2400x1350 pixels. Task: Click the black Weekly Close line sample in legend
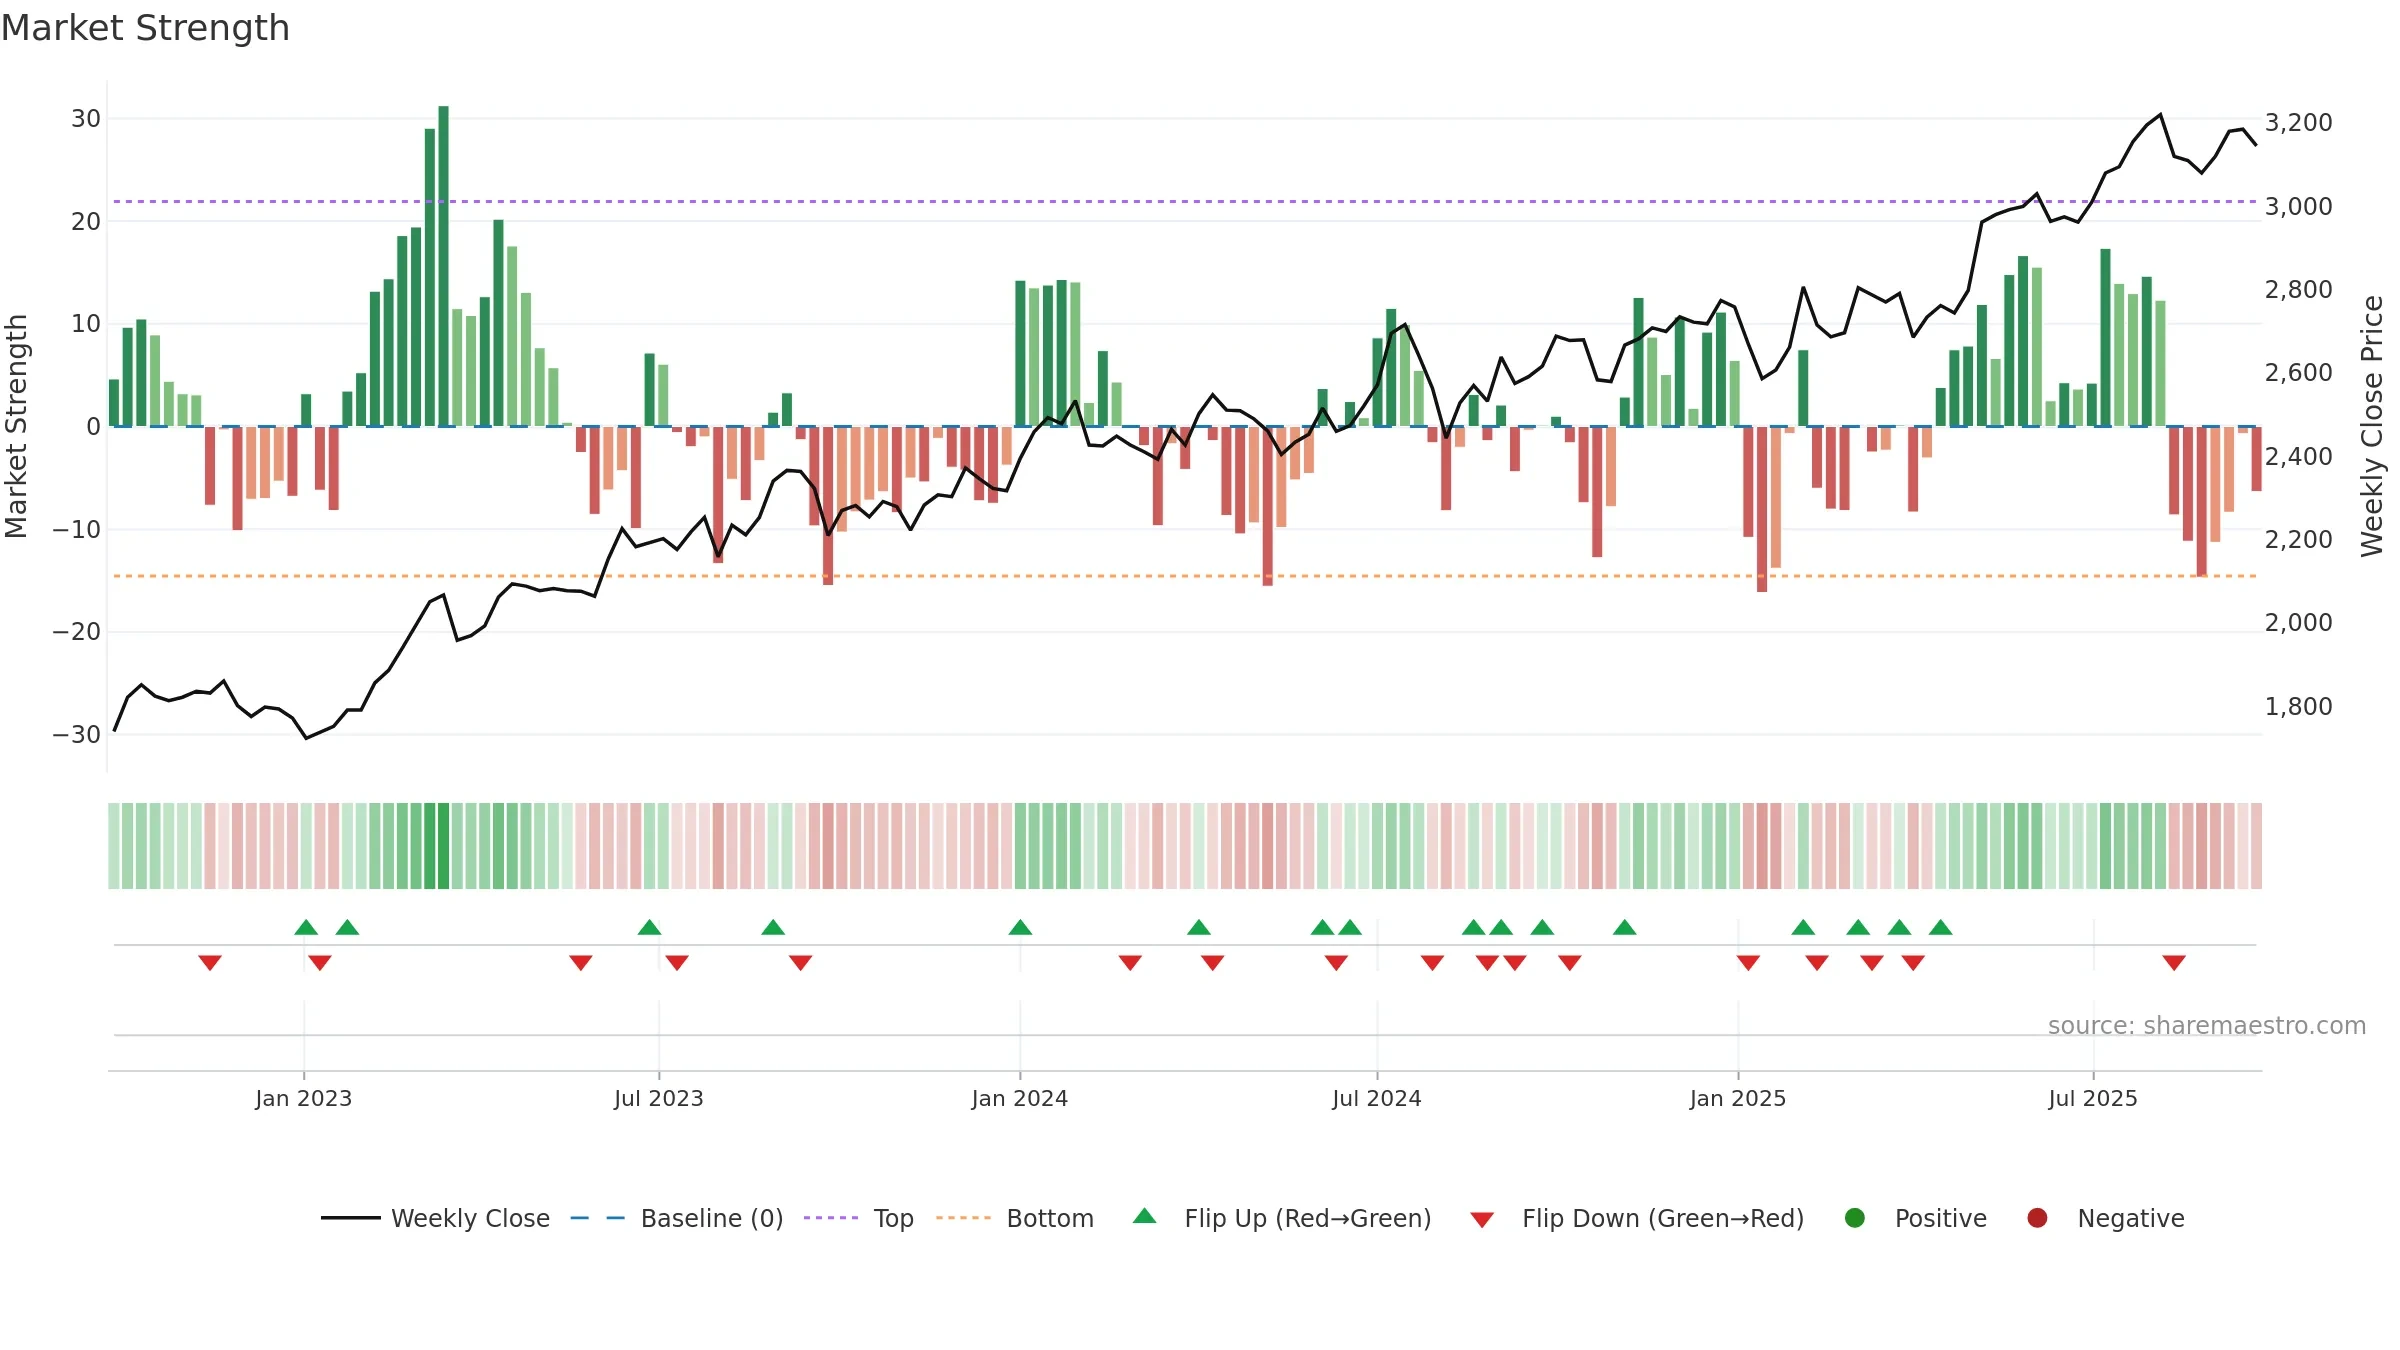pos(350,1218)
